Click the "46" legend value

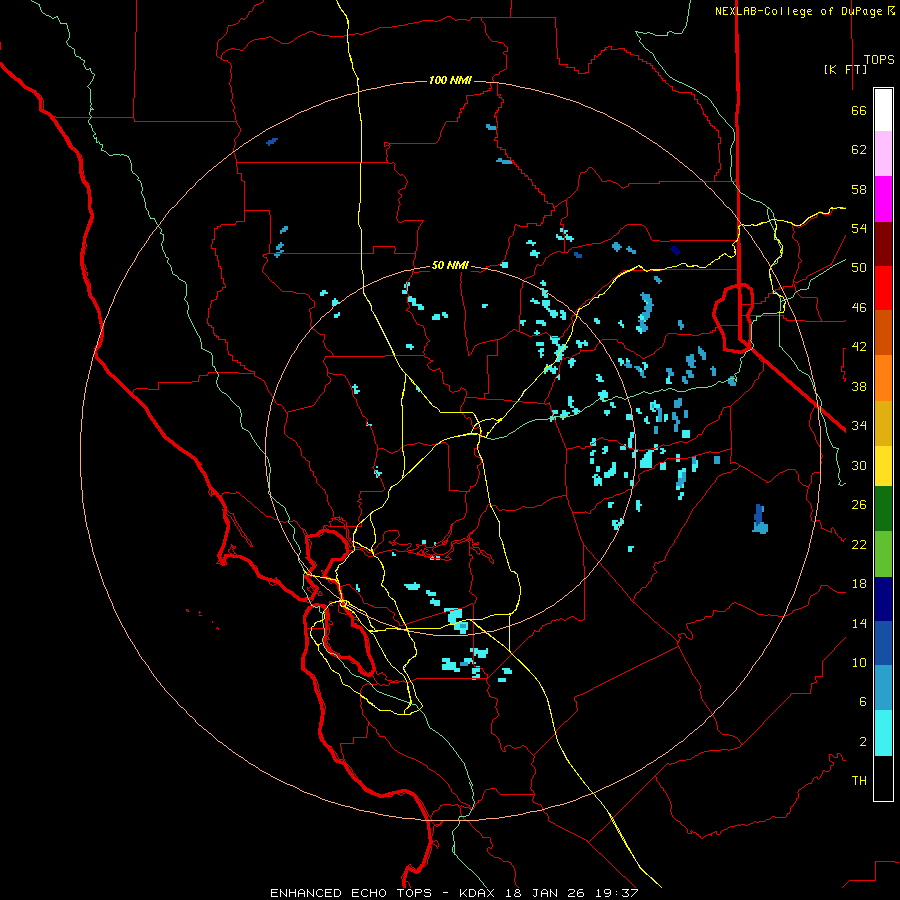pos(859,307)
